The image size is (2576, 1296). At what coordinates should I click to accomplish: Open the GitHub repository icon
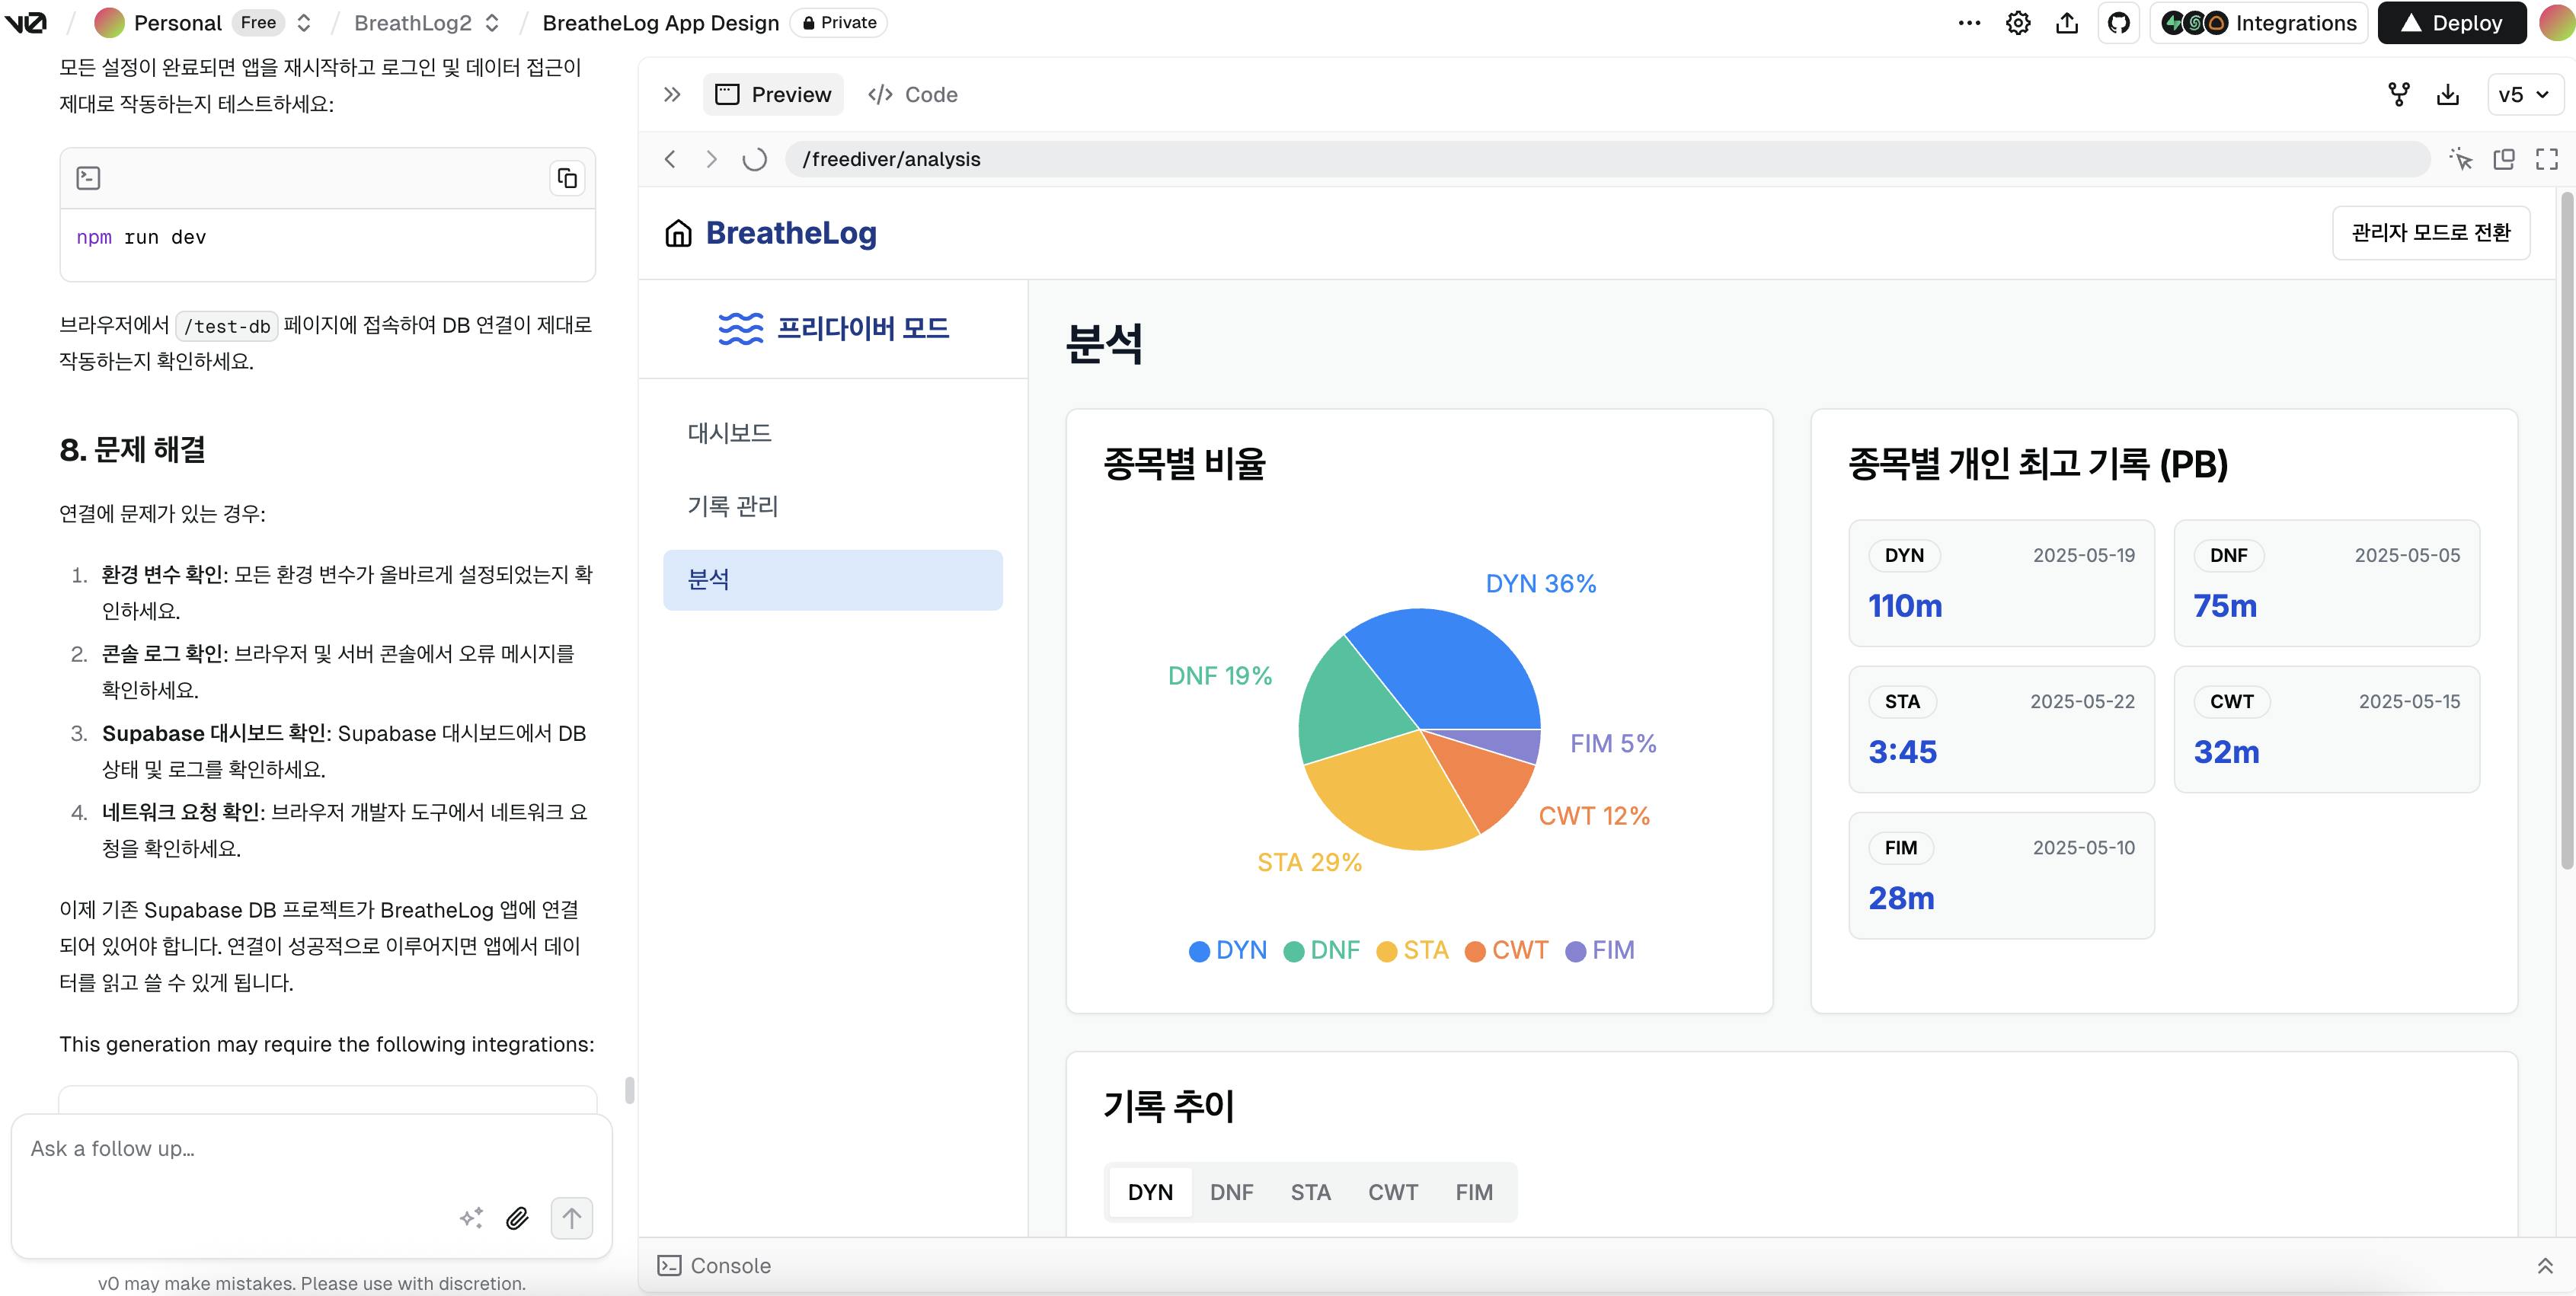pos(2118,23)
